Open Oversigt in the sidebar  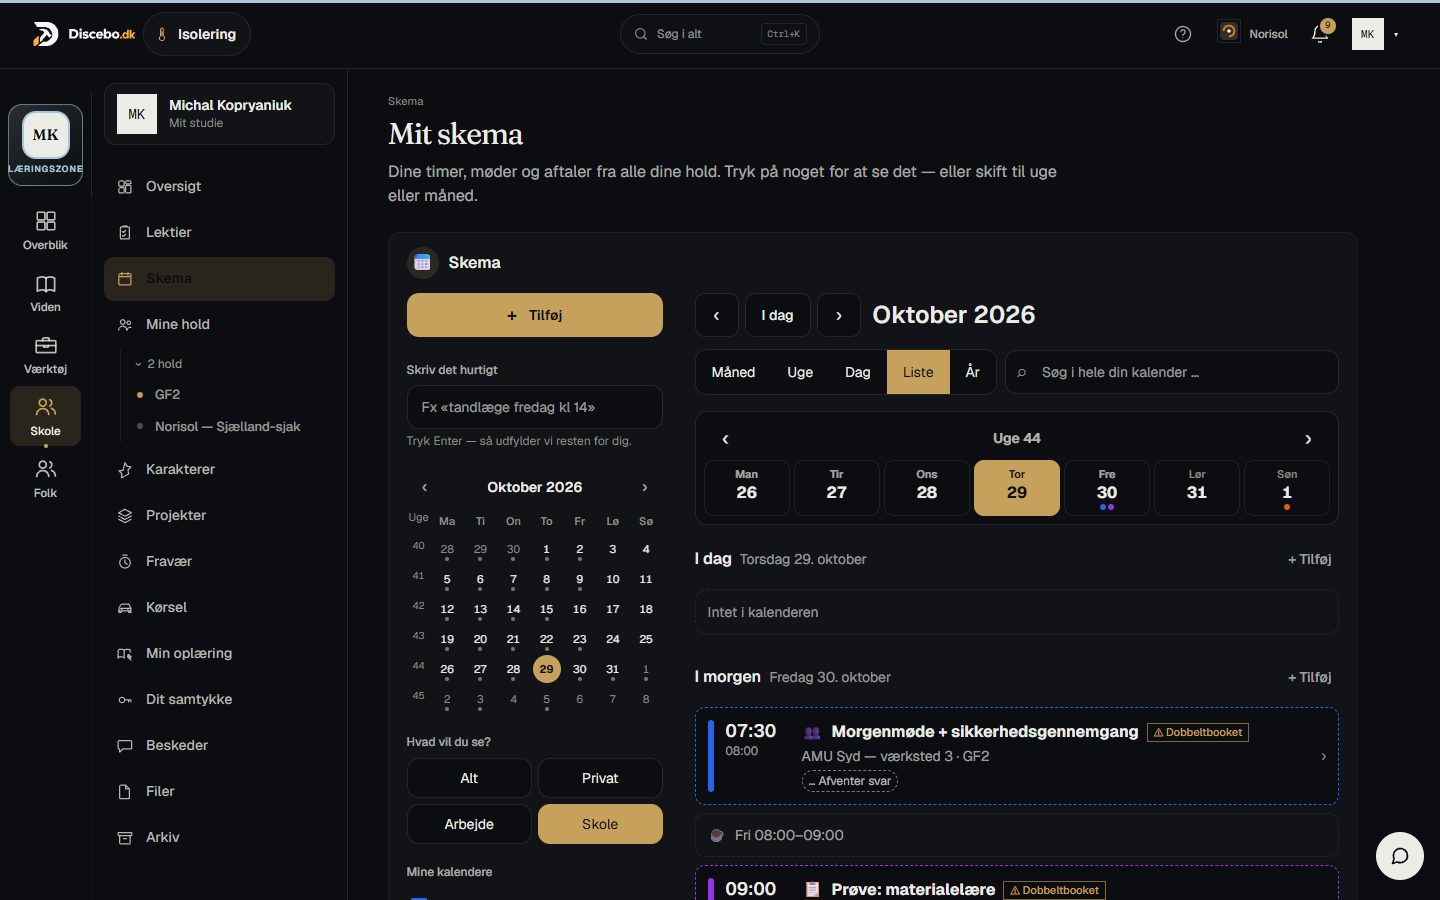pos(219,186)
